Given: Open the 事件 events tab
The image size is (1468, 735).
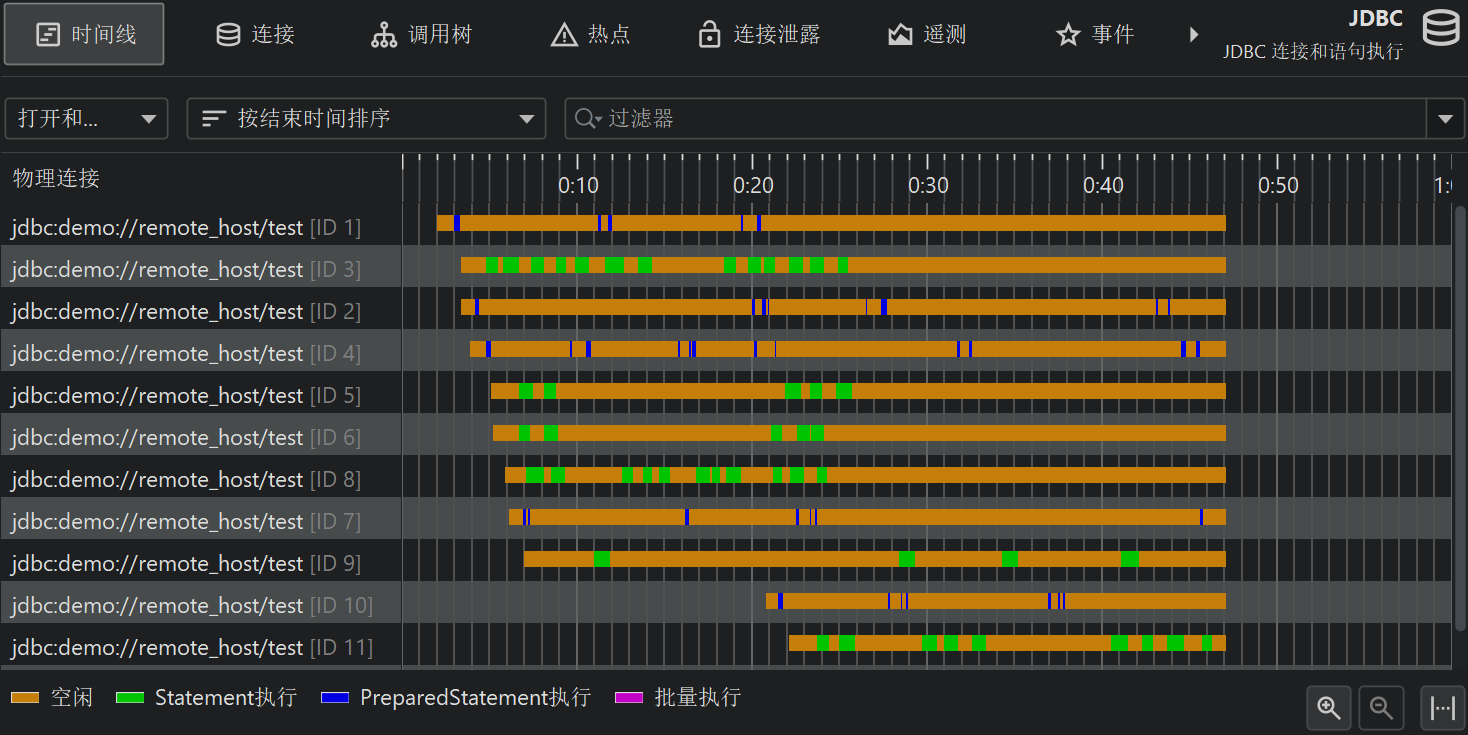Looking at the screenshot, I should click(1095, 35).
